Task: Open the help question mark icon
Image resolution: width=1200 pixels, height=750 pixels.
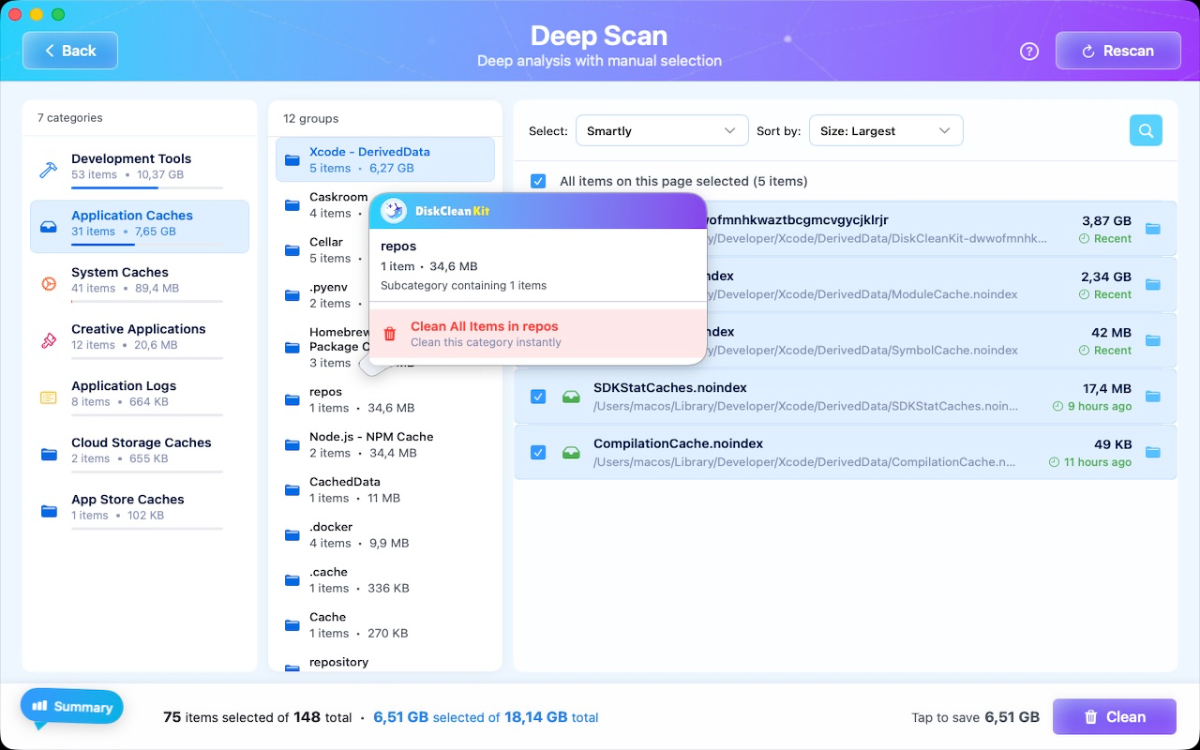Action: click(x=1029, y=50)
